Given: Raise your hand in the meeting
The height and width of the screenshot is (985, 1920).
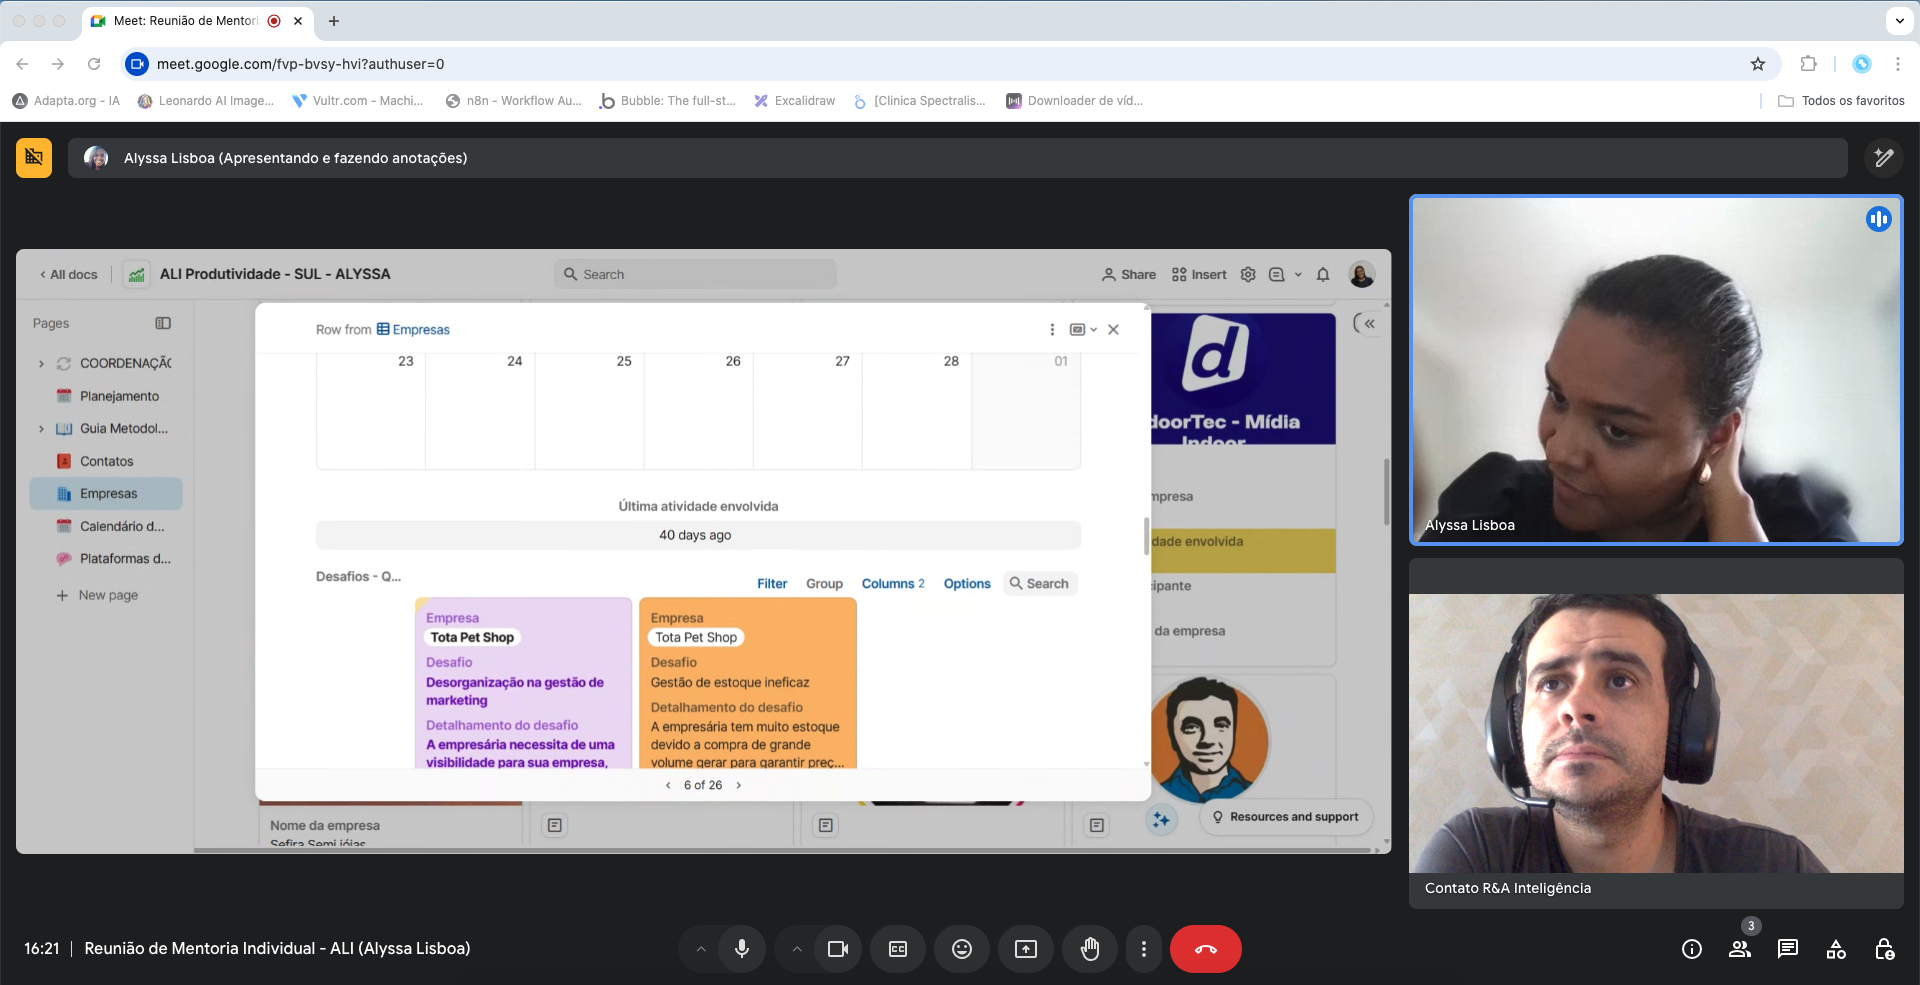Looking at the screenshot, I should point(1090,949).
